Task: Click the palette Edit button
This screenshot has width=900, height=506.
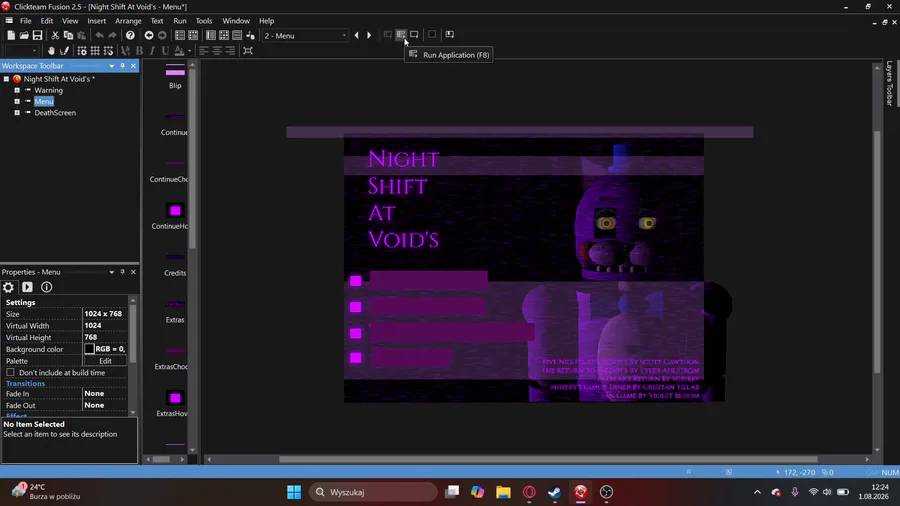Action: click(x=105, y=361)
